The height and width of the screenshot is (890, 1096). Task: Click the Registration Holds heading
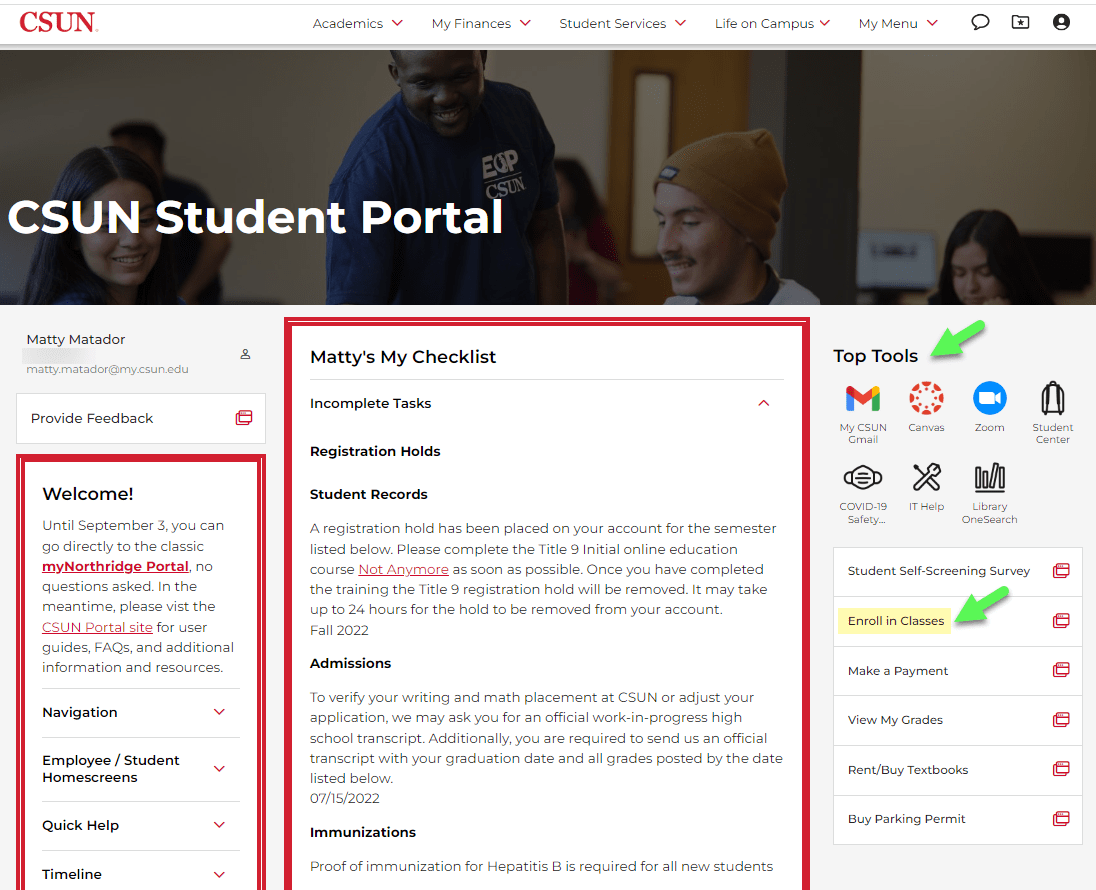(375, 452)
